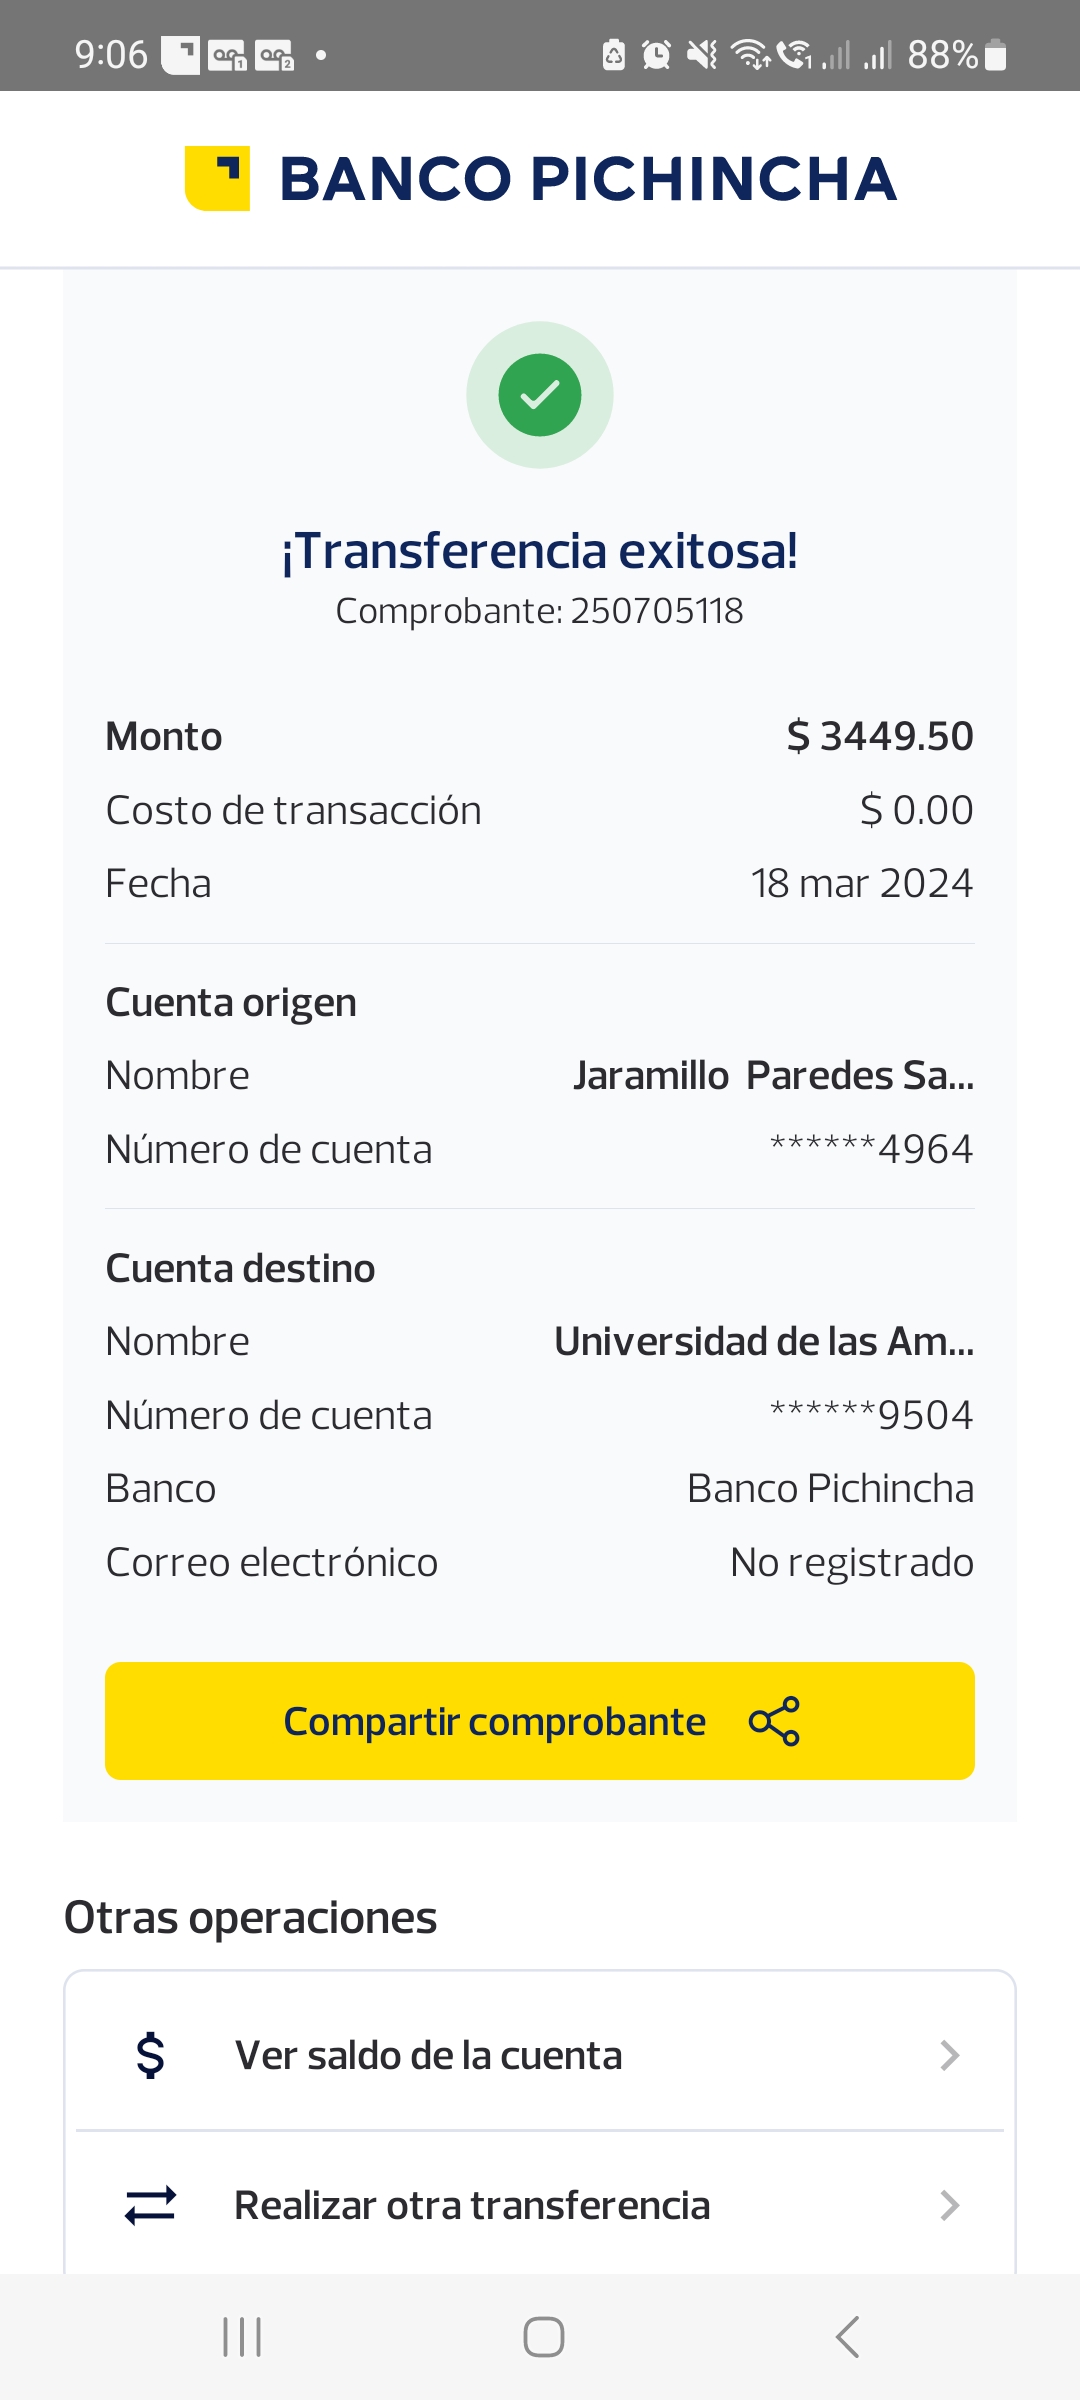Image resolution: width=1080 pixels, height=2400 pixels.
Task: Tap the truncated Jaramillo Paredes Sa... name
Action: pyautogui.click(x=773, y=1076)
